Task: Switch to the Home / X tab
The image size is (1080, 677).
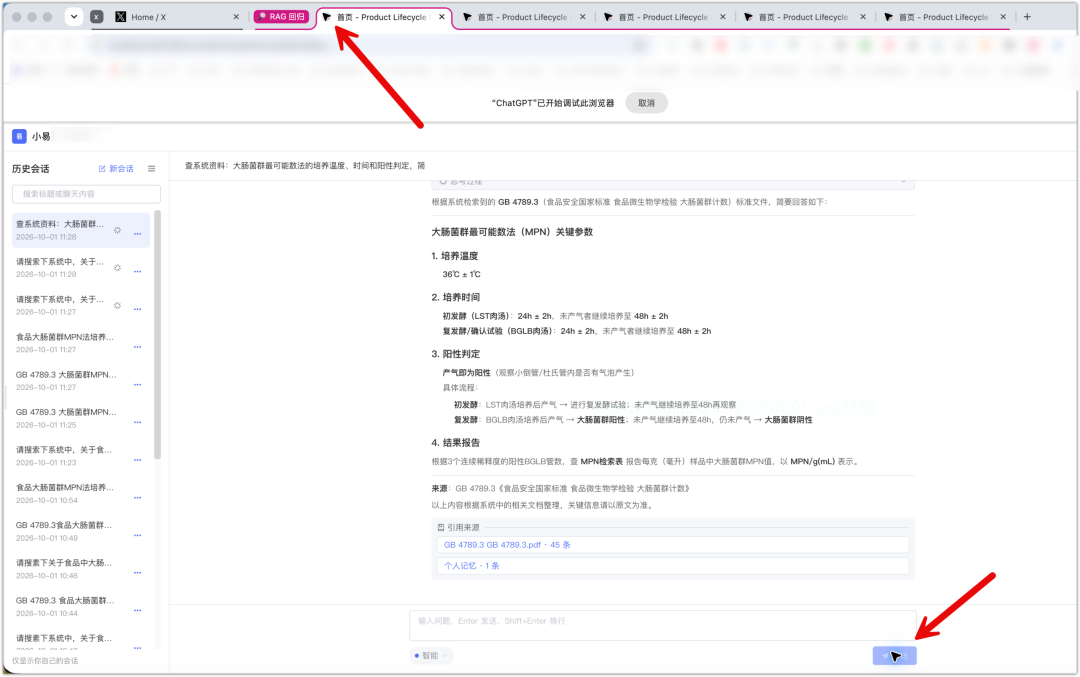Action: point(176,17)
